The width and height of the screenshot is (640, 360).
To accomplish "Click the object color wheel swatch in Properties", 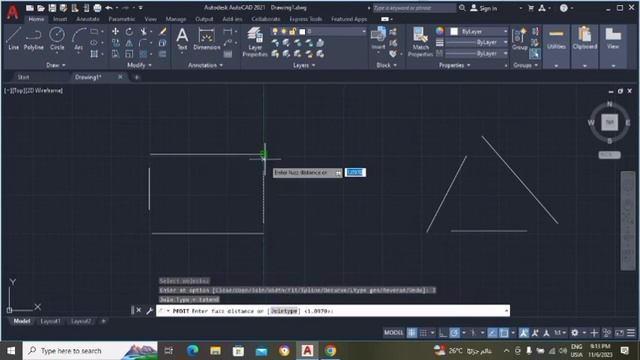I will point(440,31).
